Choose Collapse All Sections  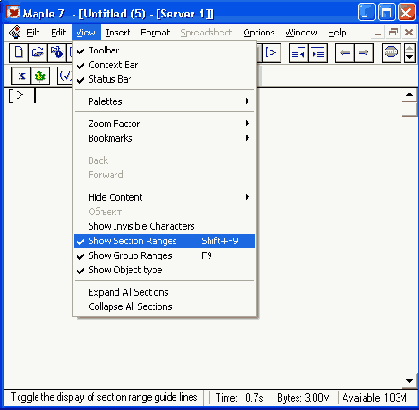pyautogui.click(x=164, y=307)
